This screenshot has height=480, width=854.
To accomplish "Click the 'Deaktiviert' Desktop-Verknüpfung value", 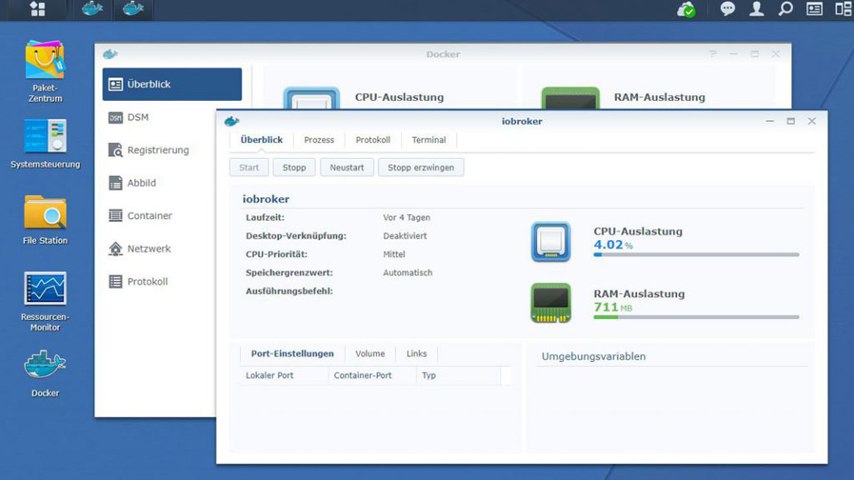I will [405, 236].
